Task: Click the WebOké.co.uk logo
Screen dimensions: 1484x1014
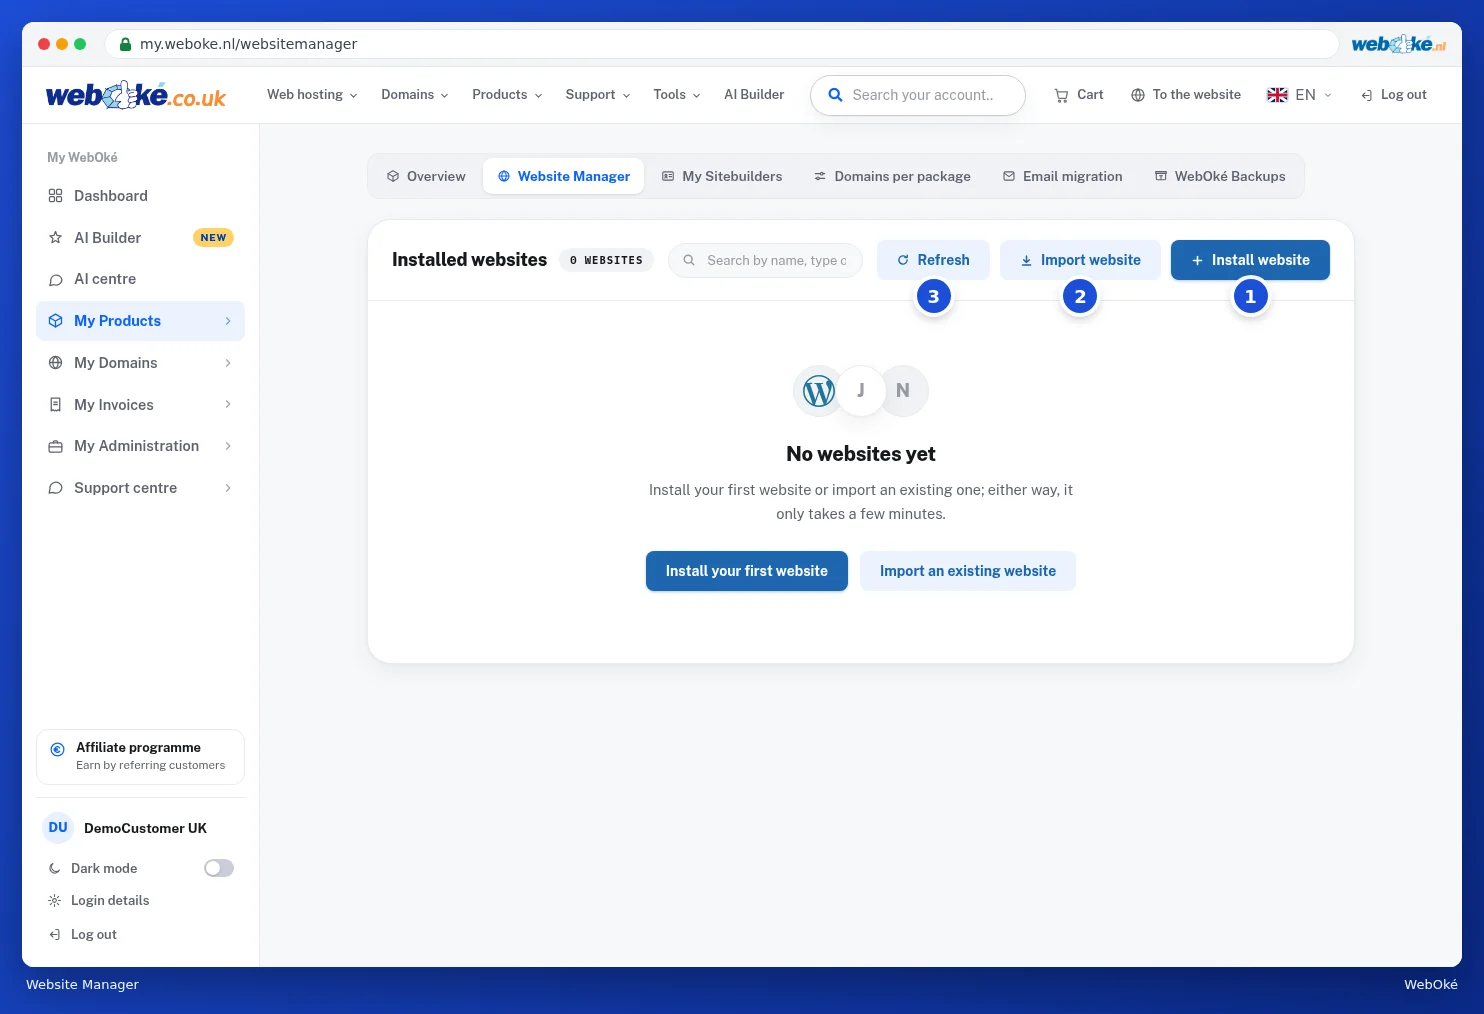Action: coord(136,95)
